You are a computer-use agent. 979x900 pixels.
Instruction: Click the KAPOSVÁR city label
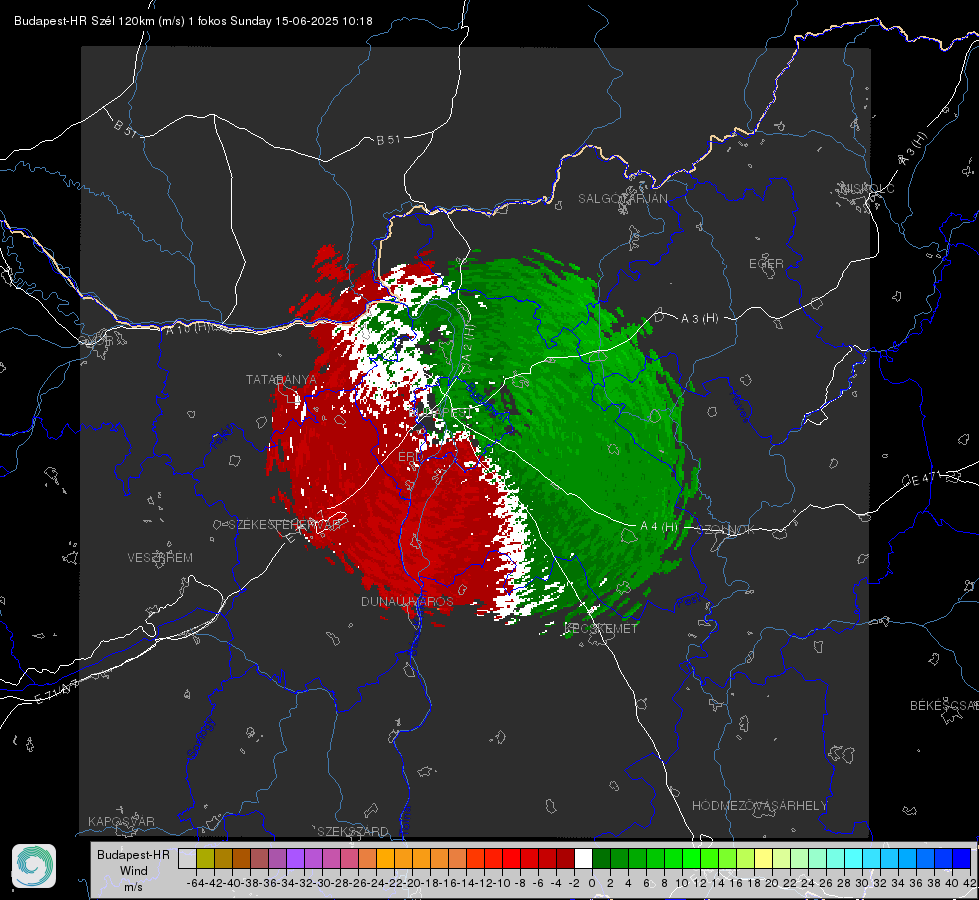coord(121,821)
